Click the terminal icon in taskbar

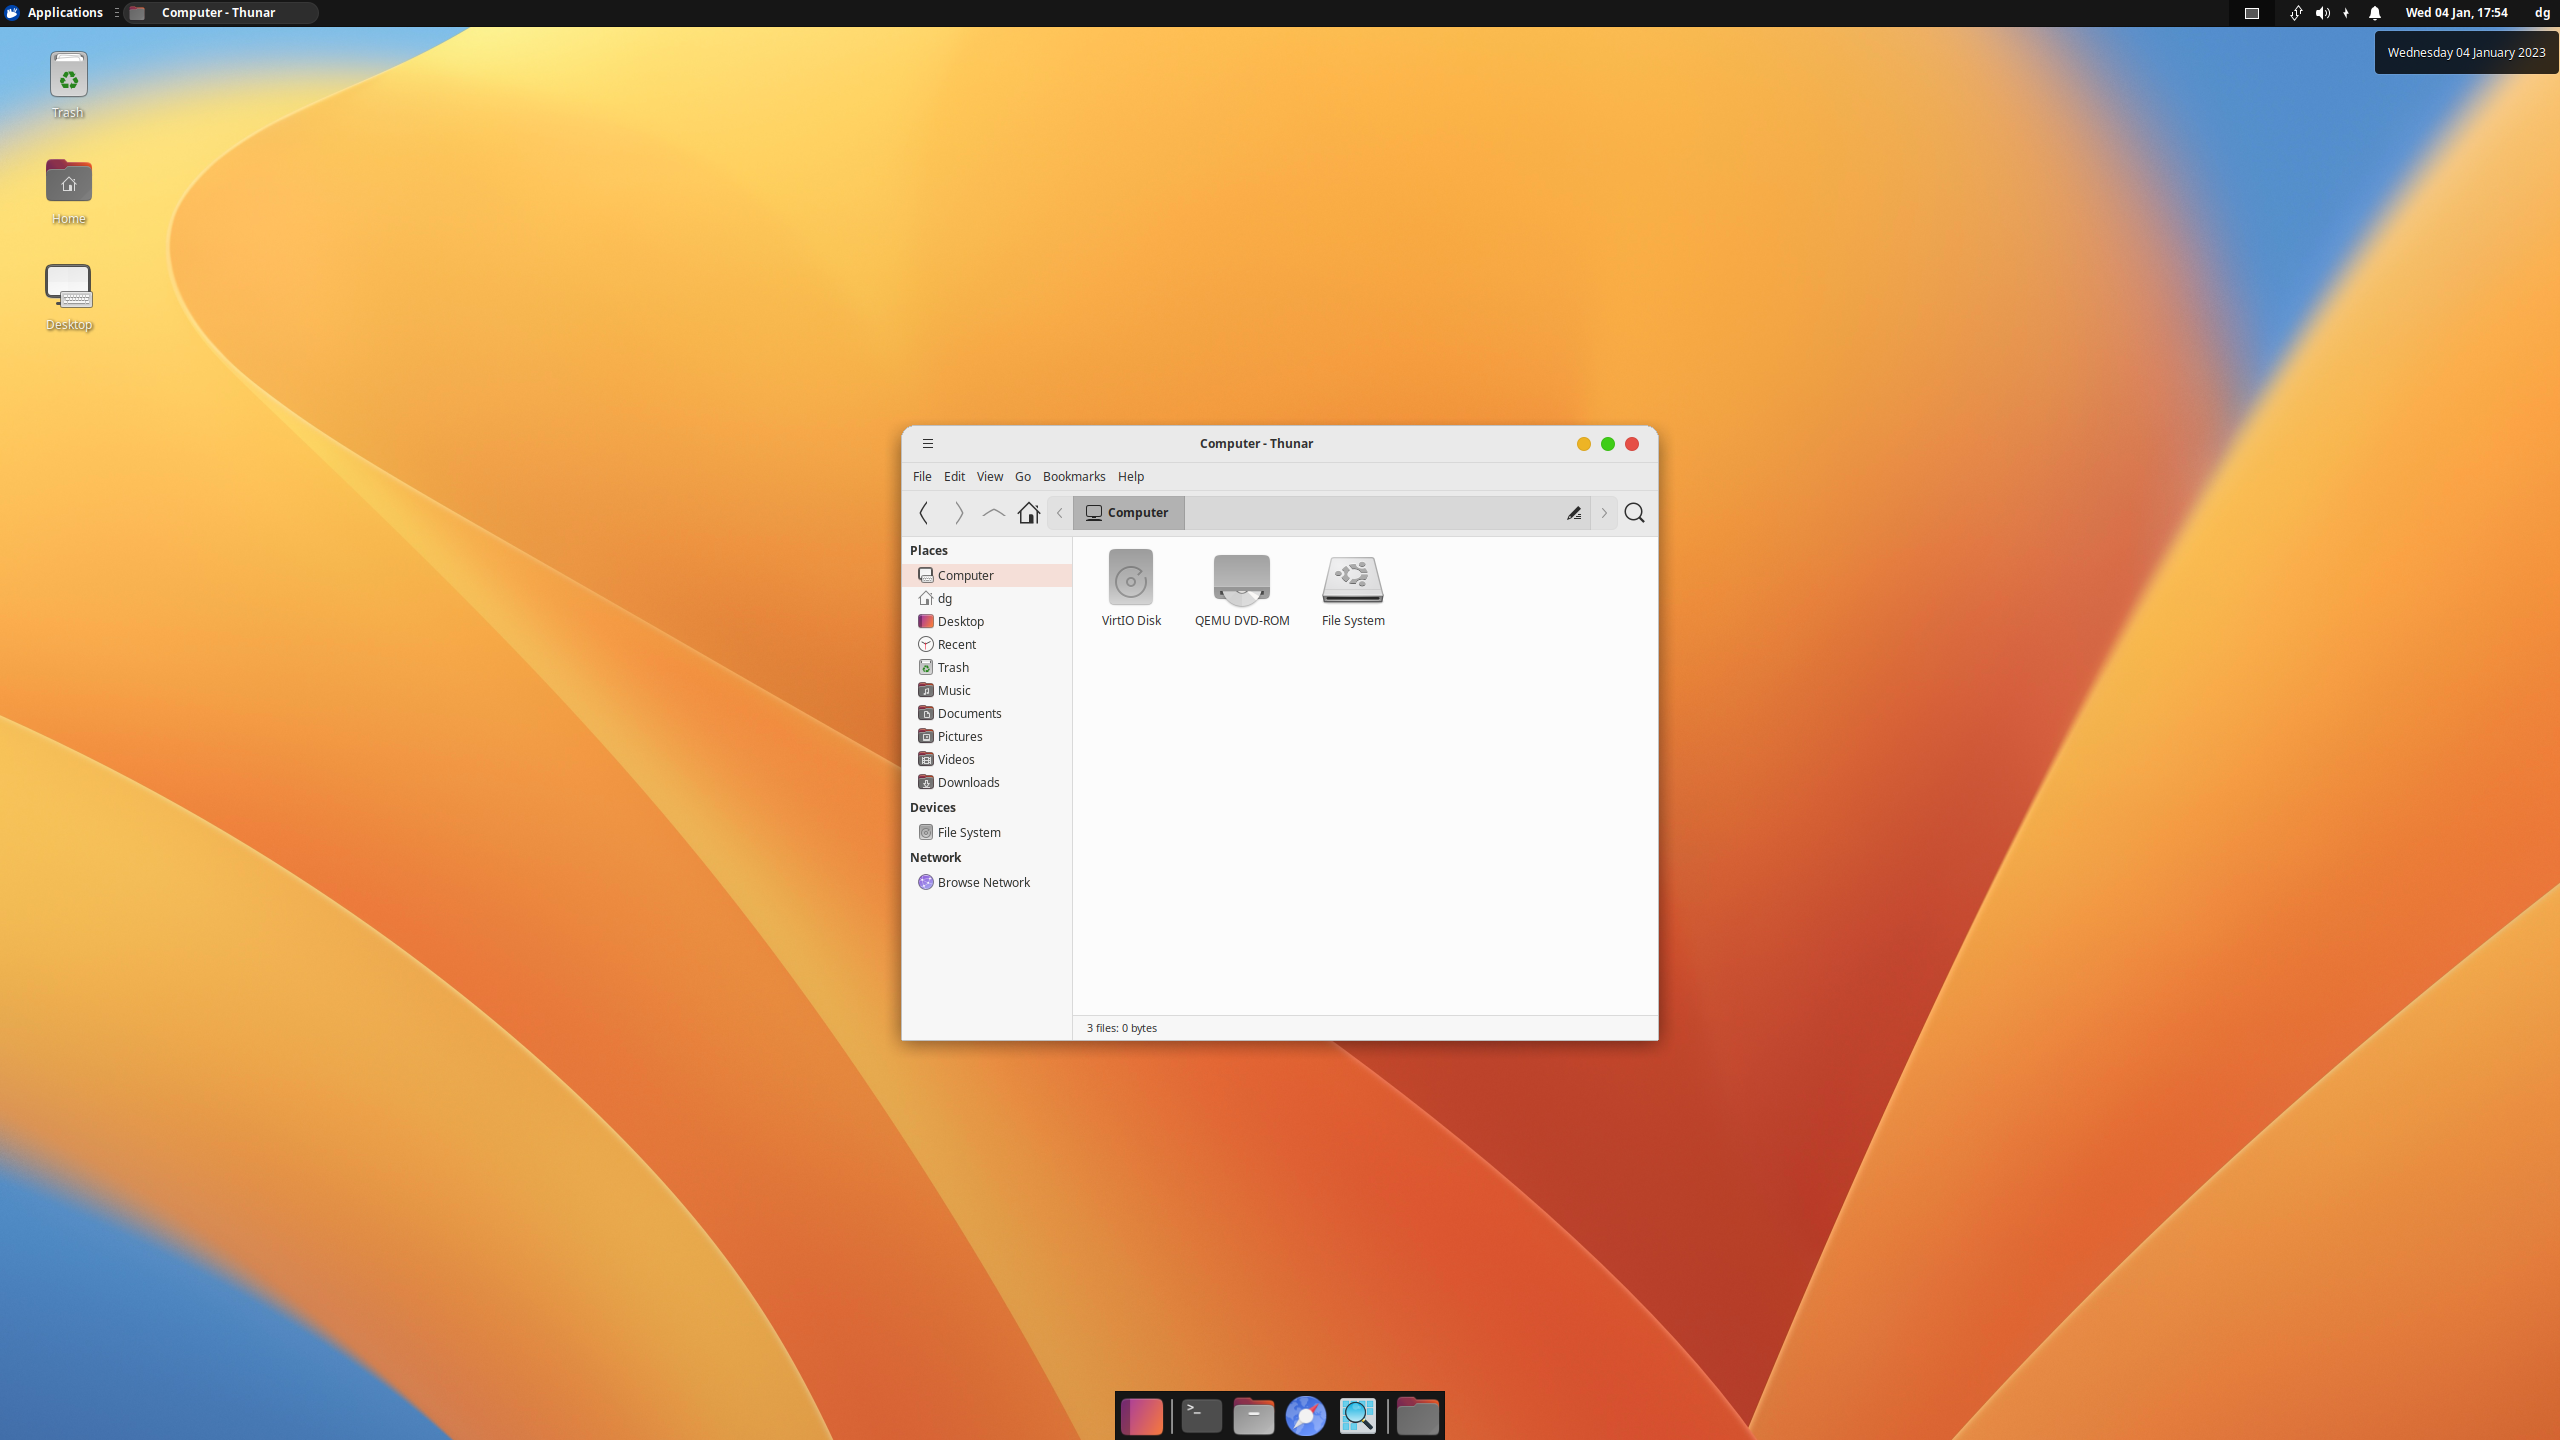point(1197,1414)
